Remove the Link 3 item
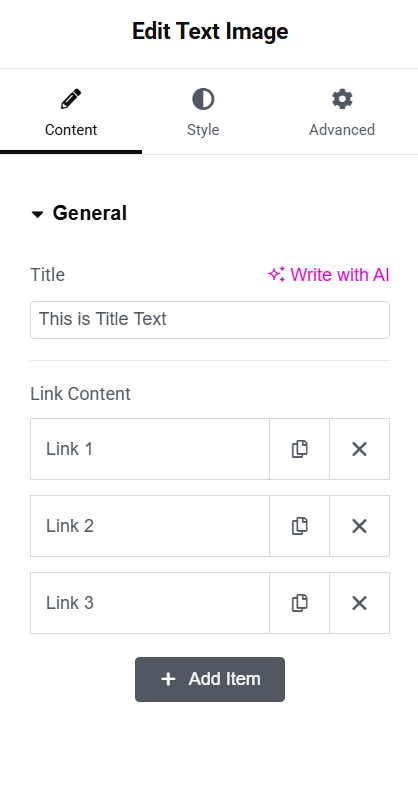The width and height of the screenshot is (418, 796). (x=359, y=603)
